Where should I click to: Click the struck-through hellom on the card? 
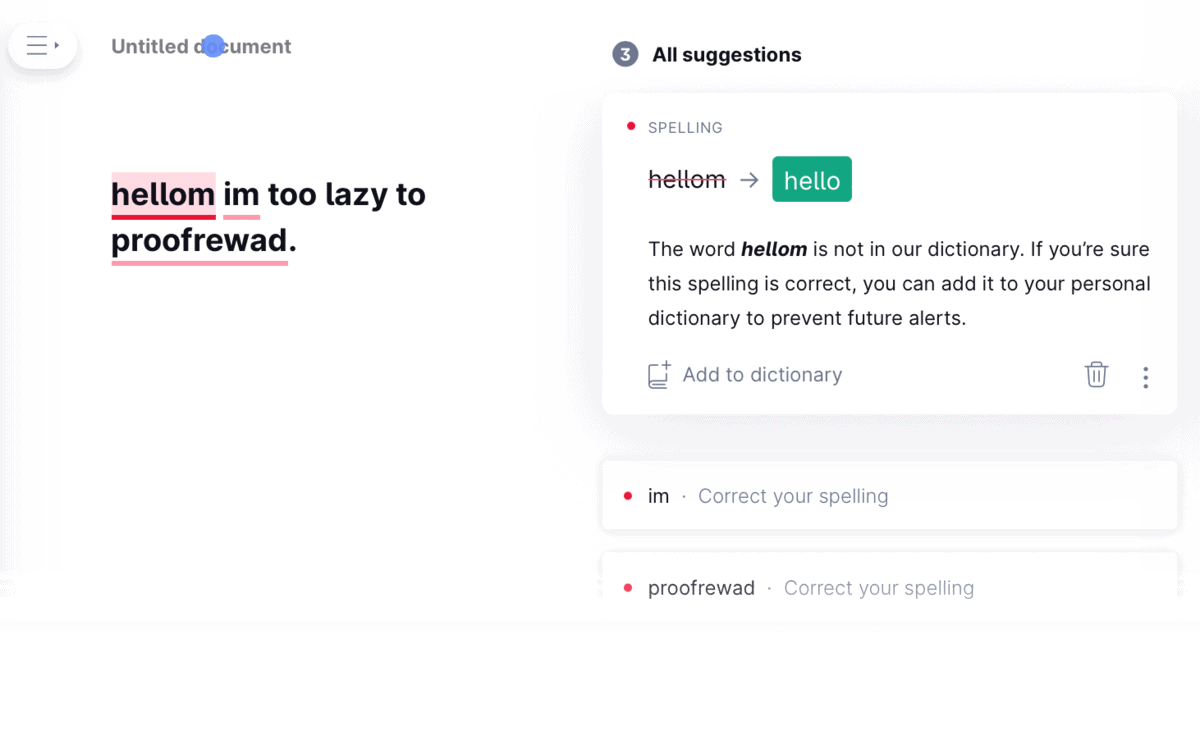tap(688, 179)
